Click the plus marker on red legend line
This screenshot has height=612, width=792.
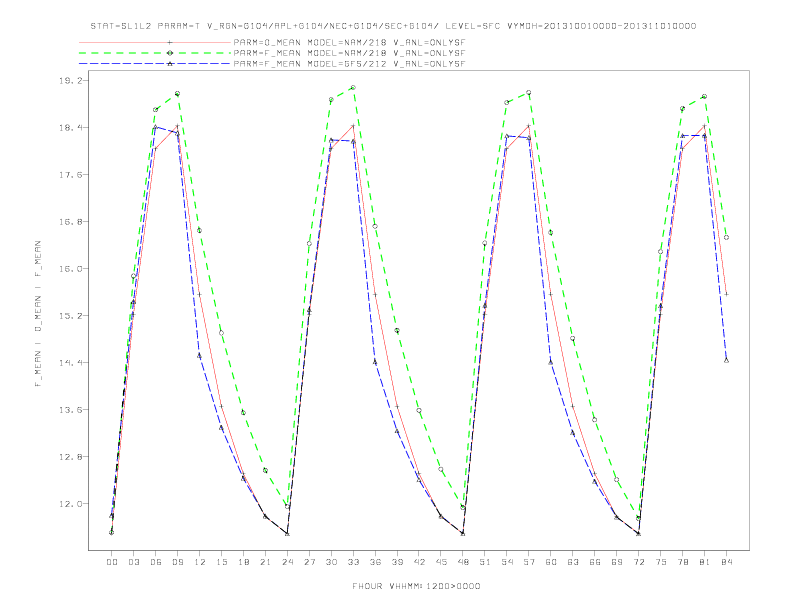click(x=170, y=42)
